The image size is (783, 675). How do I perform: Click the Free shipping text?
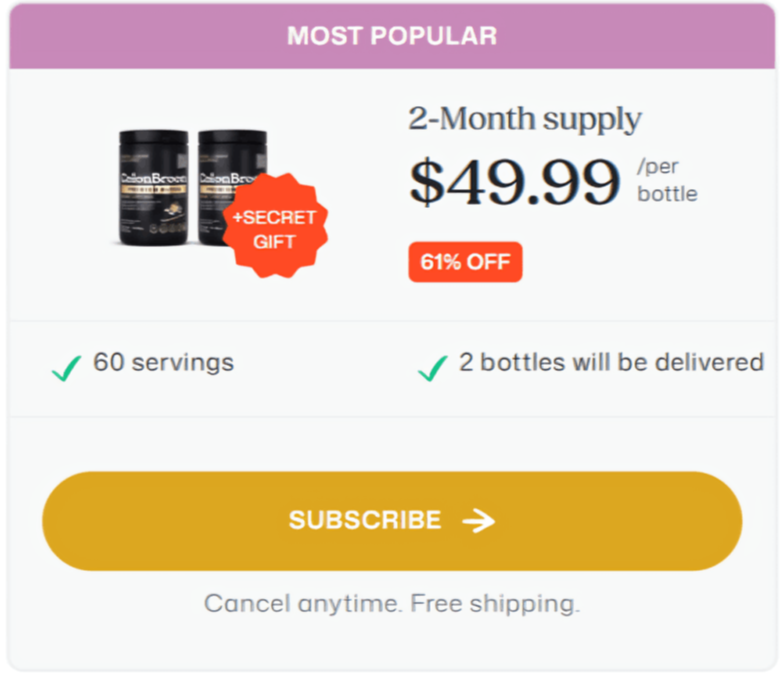point(495,604)
